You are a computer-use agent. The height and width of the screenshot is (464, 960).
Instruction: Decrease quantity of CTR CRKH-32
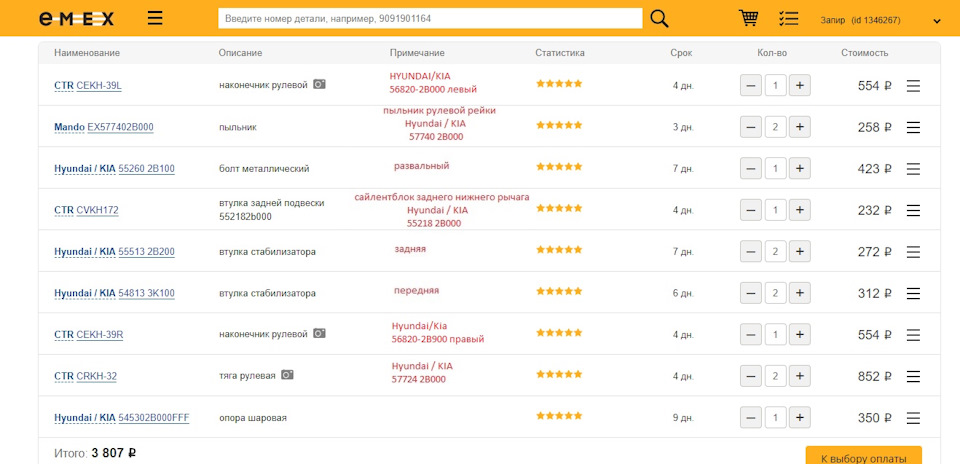point(751,376)
